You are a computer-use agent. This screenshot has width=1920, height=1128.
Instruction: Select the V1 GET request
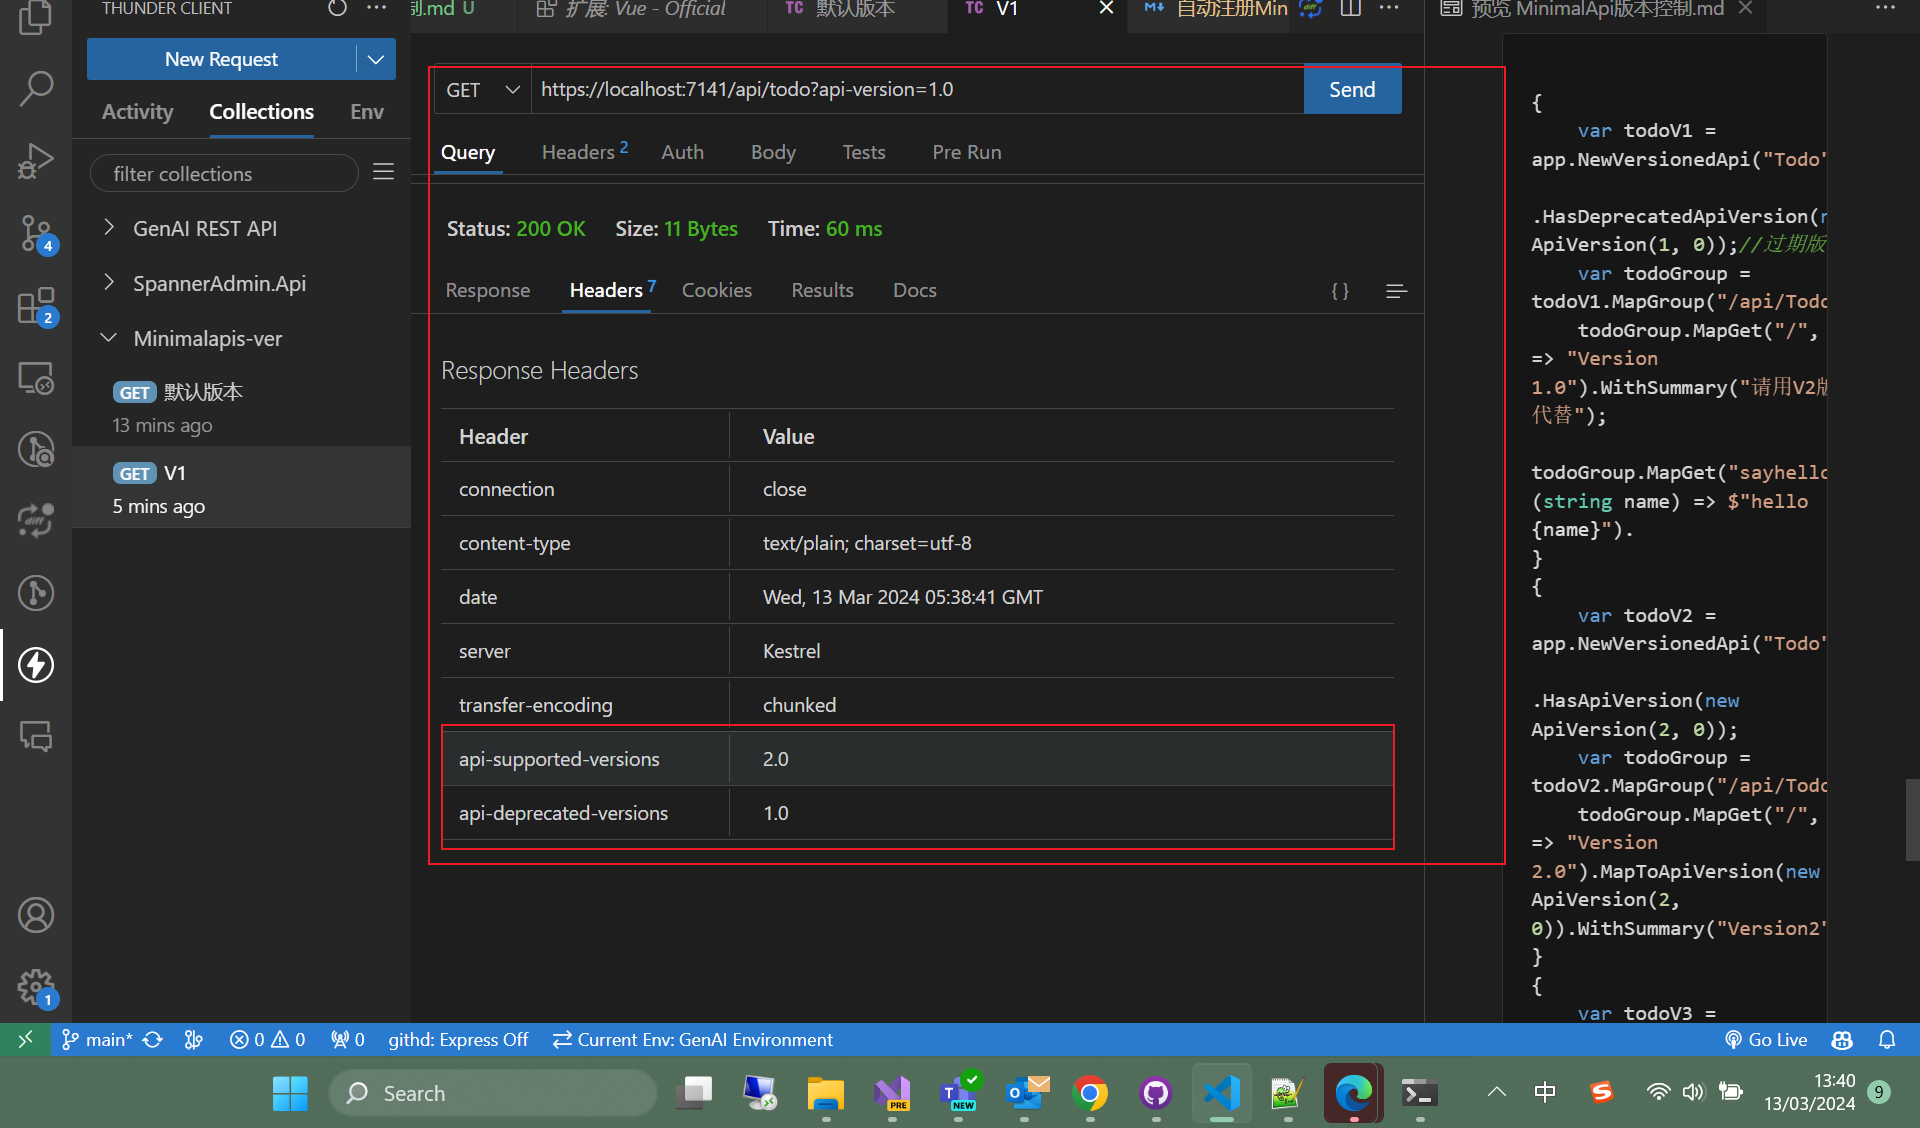pyautogui.click(x=241, y=487)
